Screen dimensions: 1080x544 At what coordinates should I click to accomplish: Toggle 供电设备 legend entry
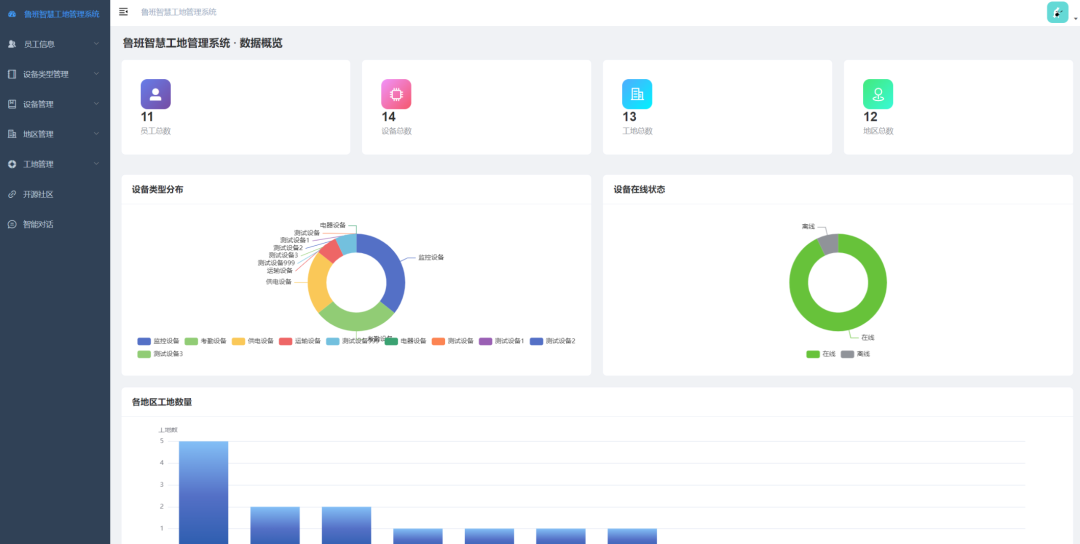tap(253, 341)
